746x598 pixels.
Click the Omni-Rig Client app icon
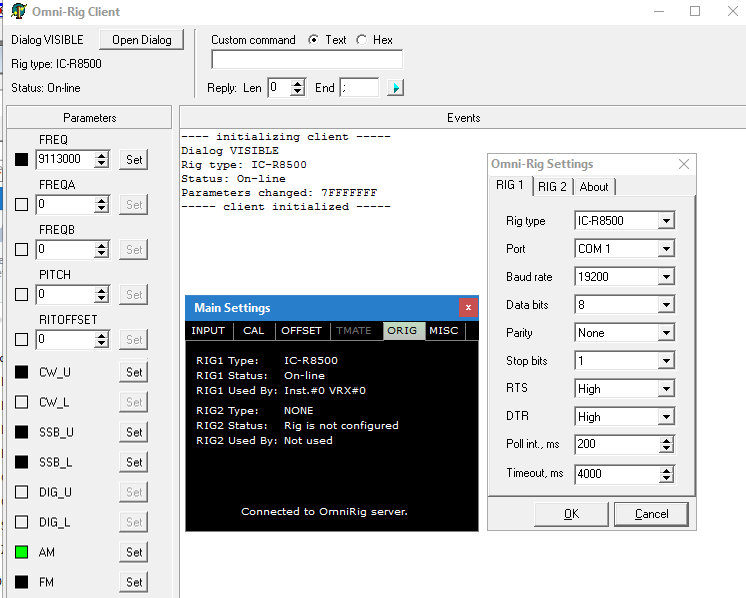tap(19, 11)
